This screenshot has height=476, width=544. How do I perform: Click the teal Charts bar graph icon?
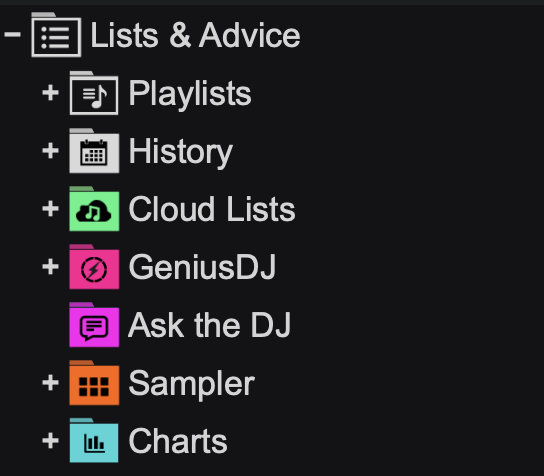click(94, 441)
